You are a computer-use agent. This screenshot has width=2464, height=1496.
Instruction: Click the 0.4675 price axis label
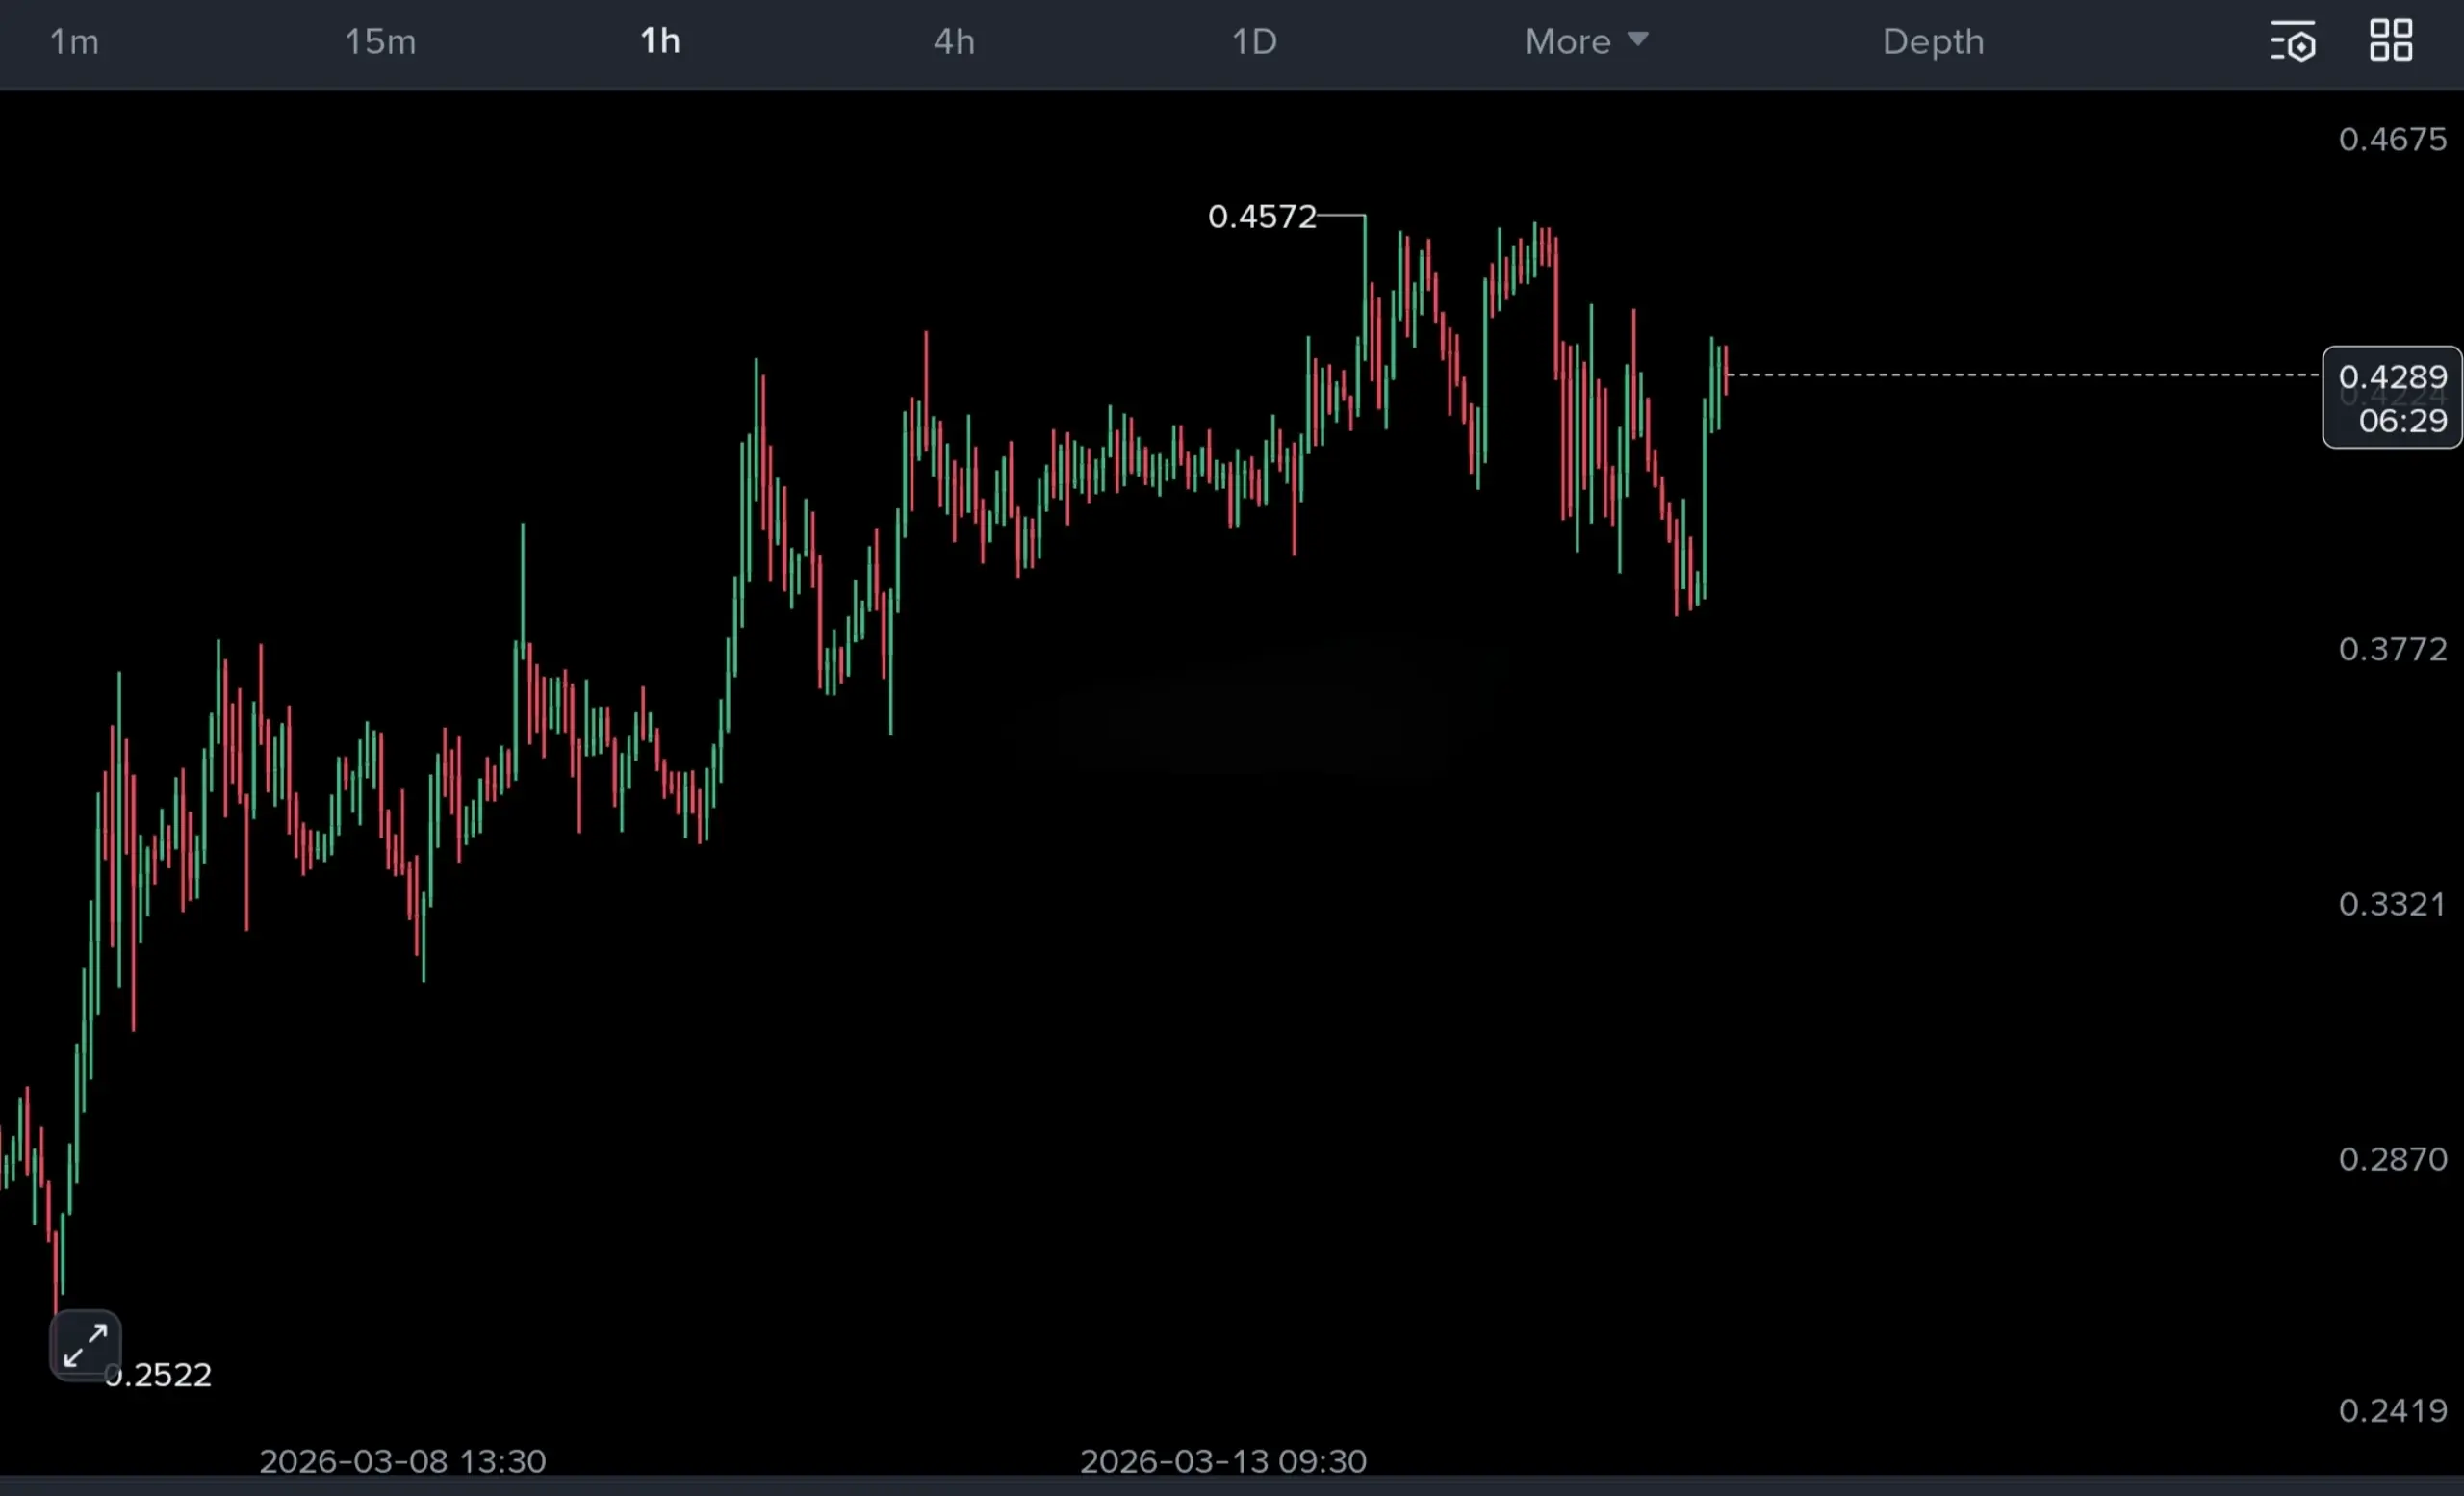pos(2392,139)
